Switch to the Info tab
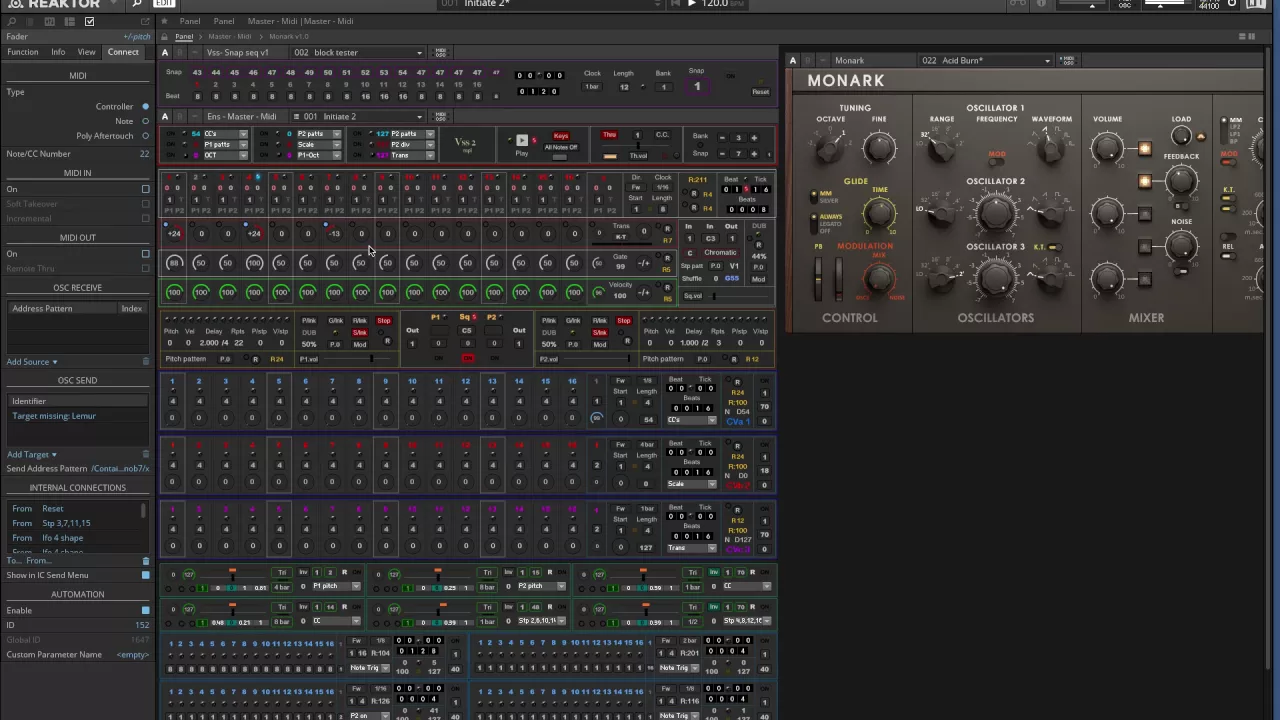This screenshot has width=1280, height=720. 58,52
